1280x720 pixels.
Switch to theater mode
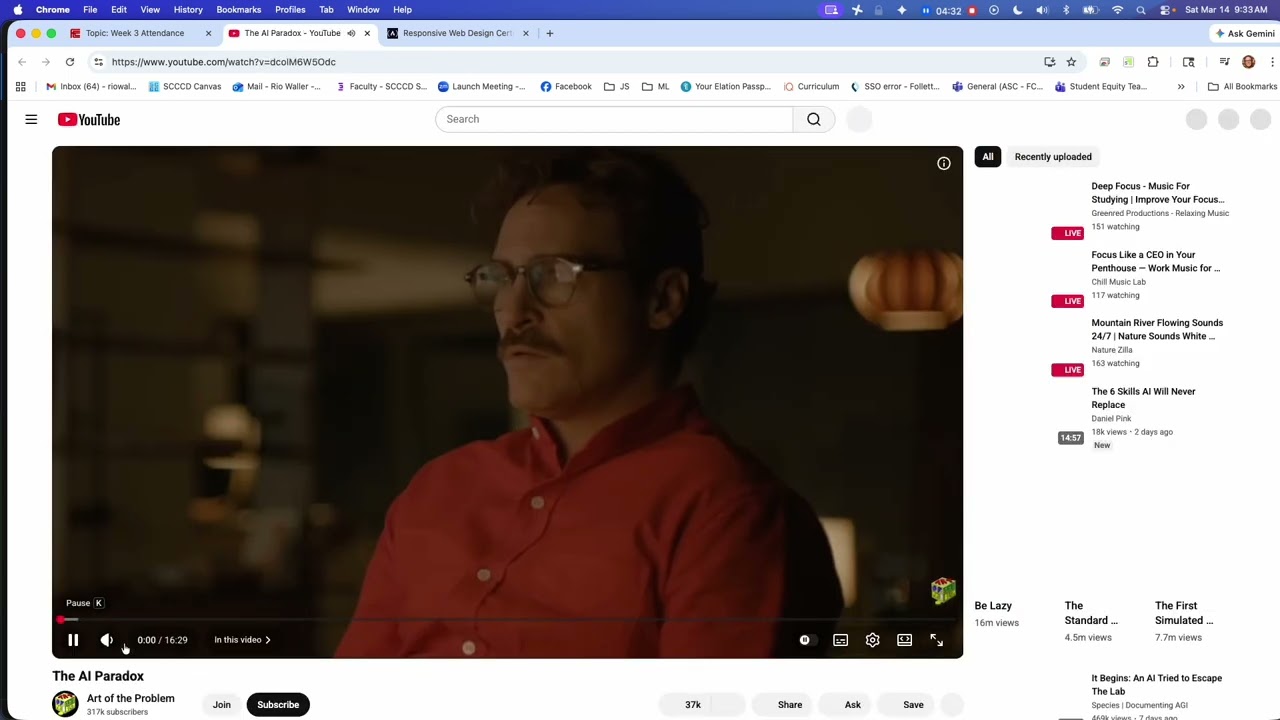tap(905, 640)
